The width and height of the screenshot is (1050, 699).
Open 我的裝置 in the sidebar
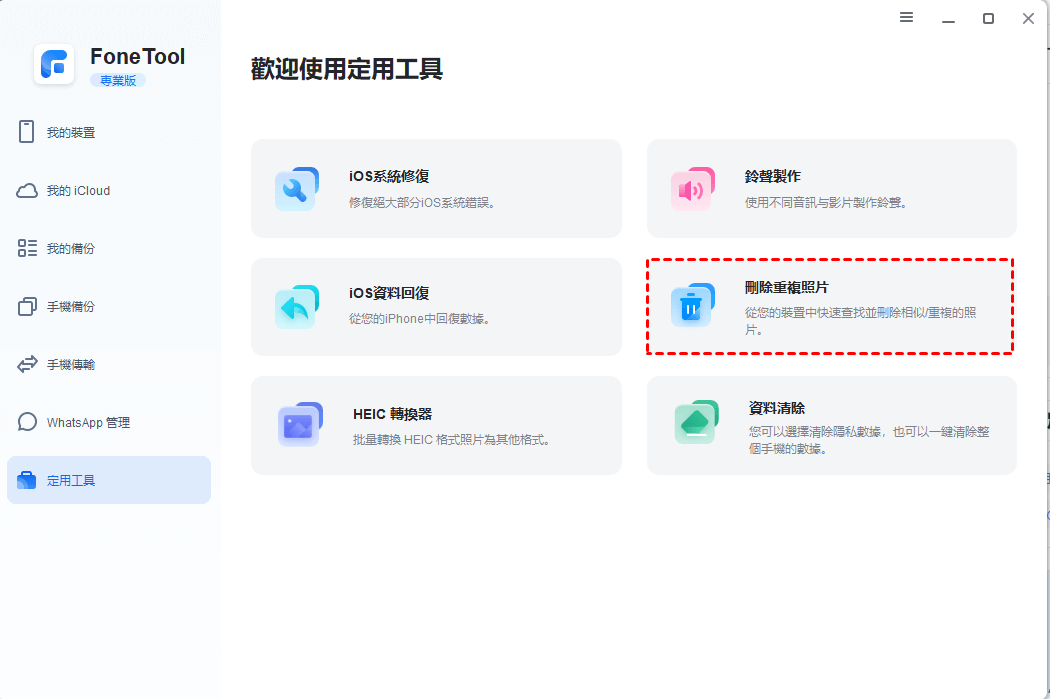(x=71, y=133)
